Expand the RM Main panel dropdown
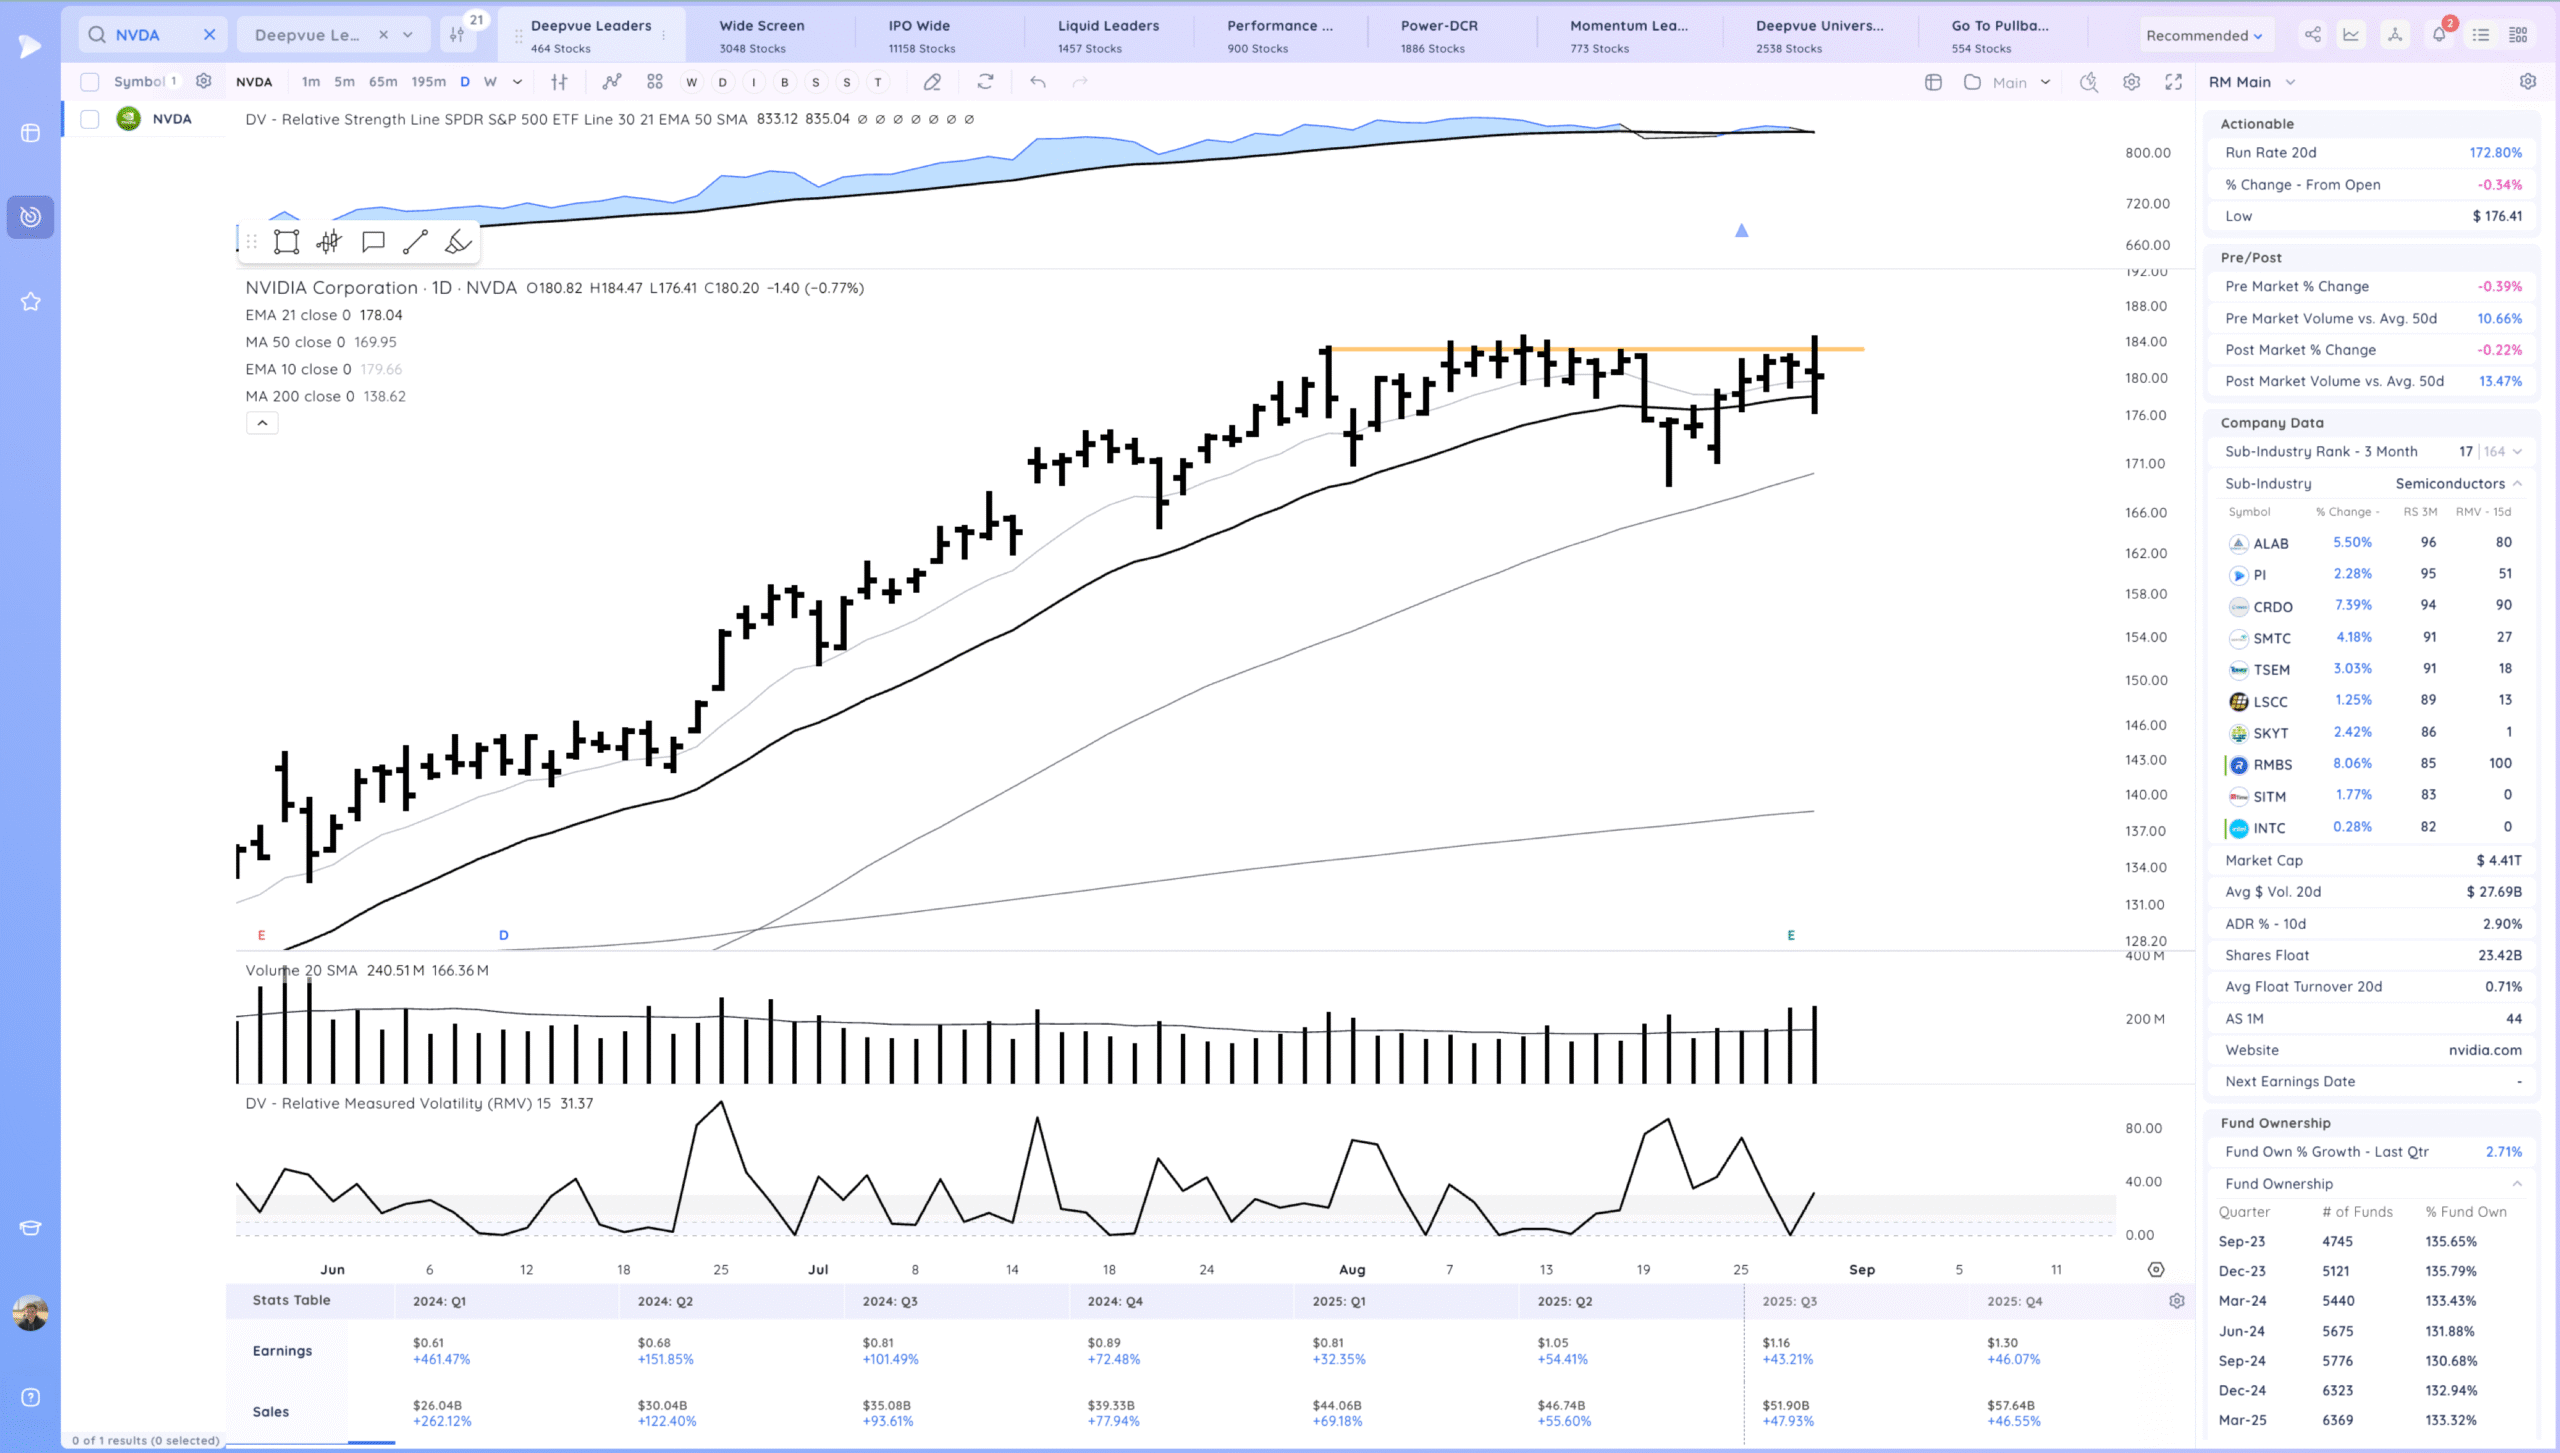This screenshot has height=1453, width=2560. [2290, 82]
